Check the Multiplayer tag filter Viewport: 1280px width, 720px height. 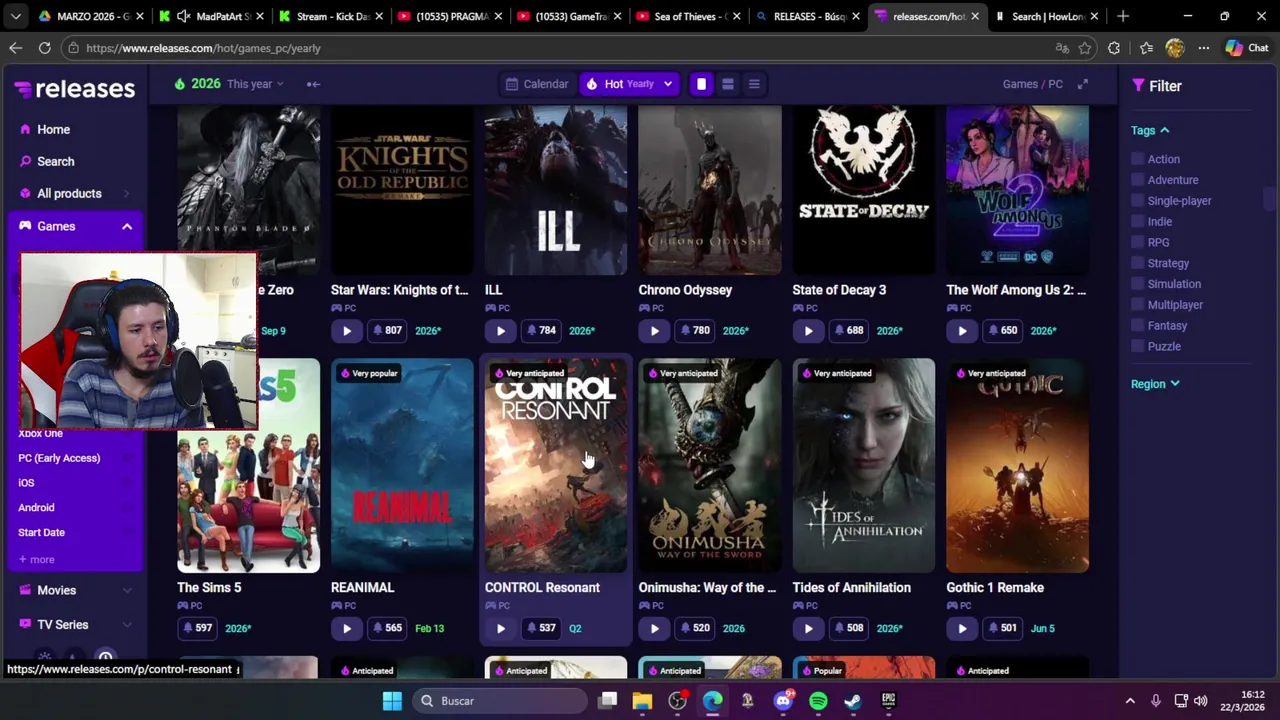pos(1137,305)
